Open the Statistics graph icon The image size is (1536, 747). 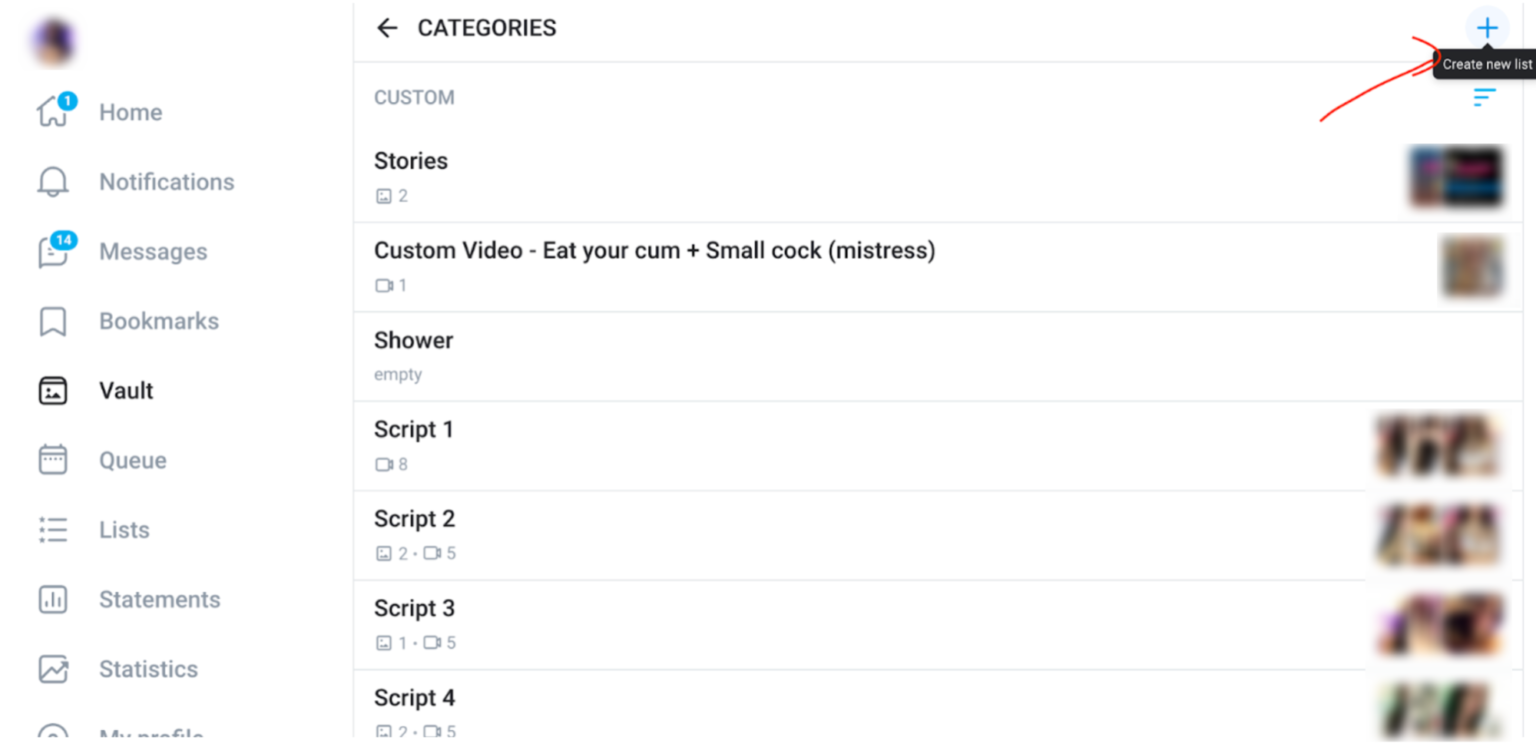(52, 669)
